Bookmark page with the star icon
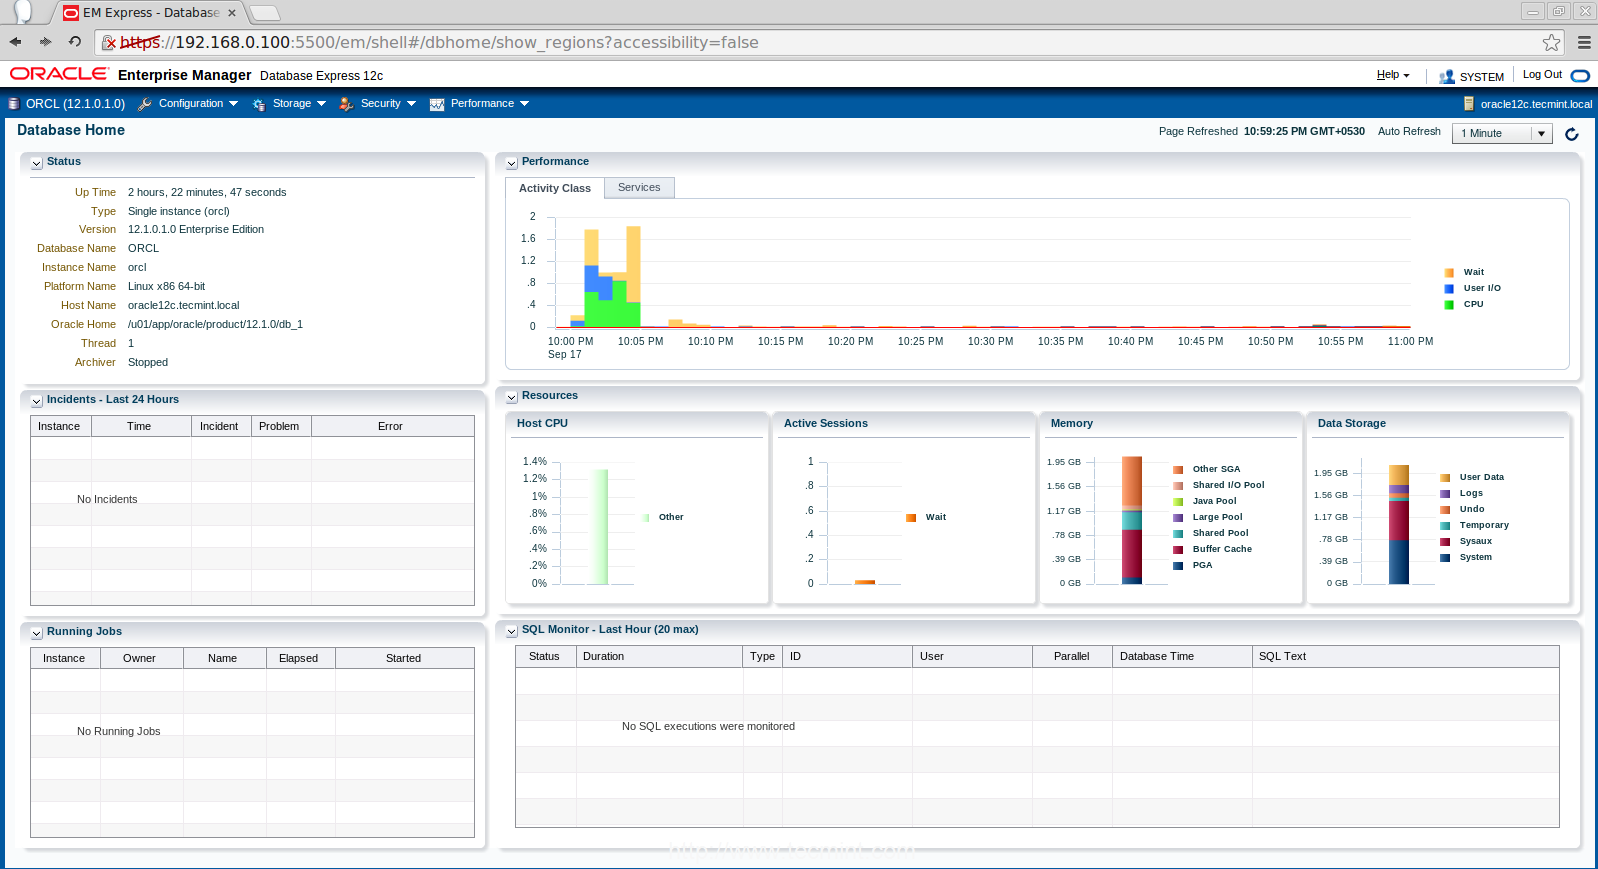Viewport: 1598px width, 869px height. pos(1551,42)
